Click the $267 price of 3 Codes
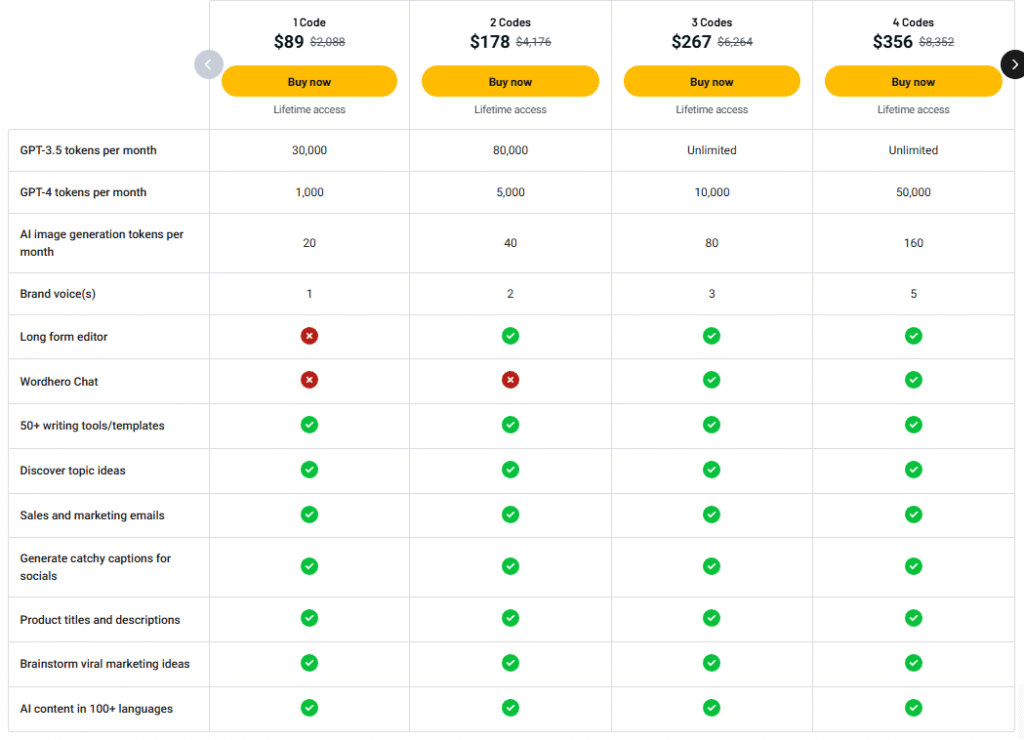This screenshot has width=1024, height=740. (691, 42)
